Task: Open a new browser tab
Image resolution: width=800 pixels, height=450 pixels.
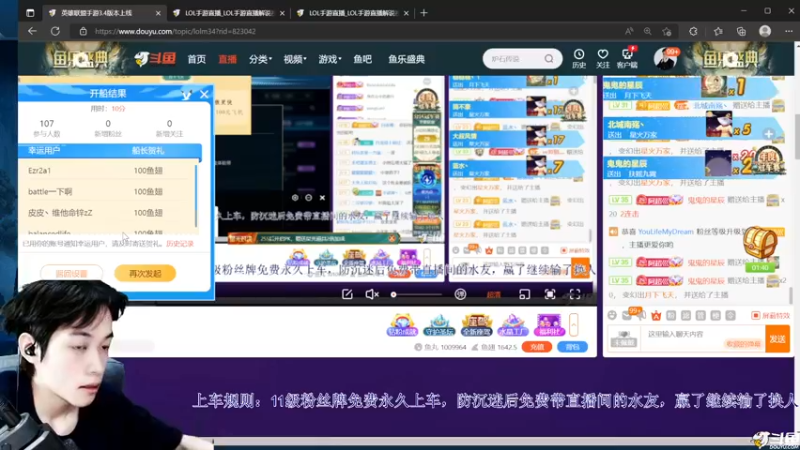Action: (x=423, y=13)
